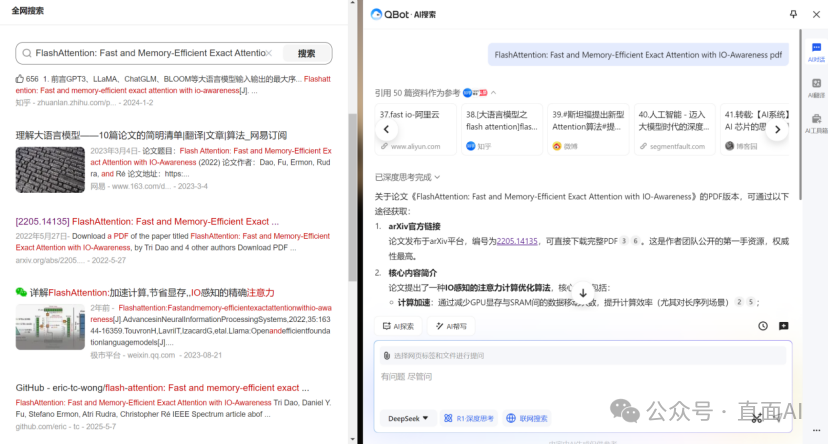The image size is (828, 444).
Task: Select the AI搜索 tab above input
Action: coord(398,326)
